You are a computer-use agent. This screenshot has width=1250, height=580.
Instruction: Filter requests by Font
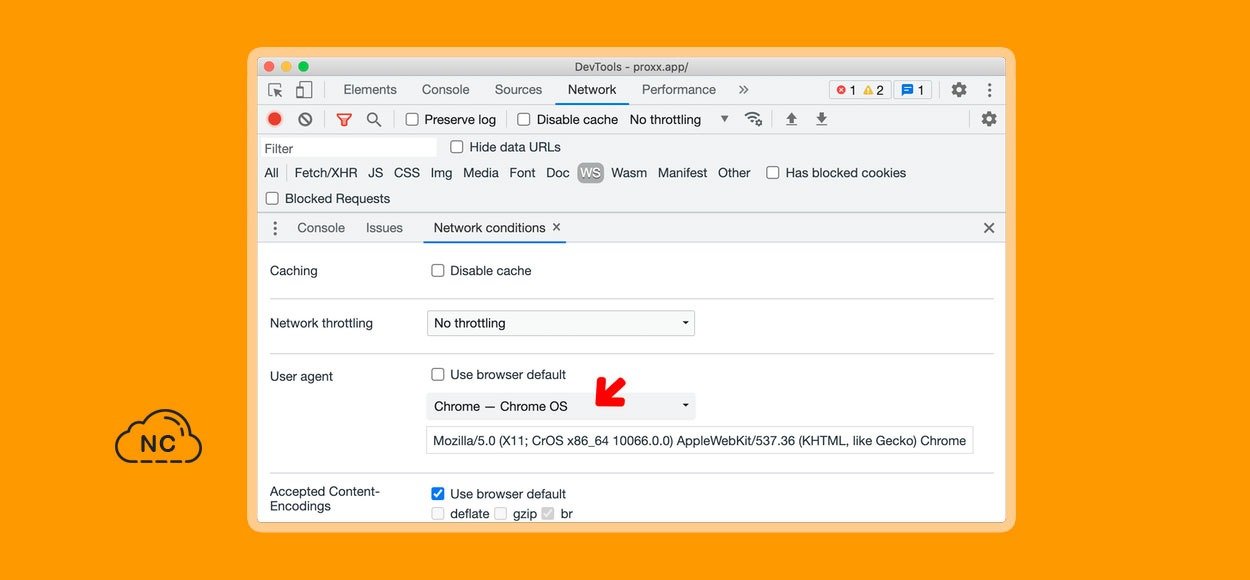[522, 173]
